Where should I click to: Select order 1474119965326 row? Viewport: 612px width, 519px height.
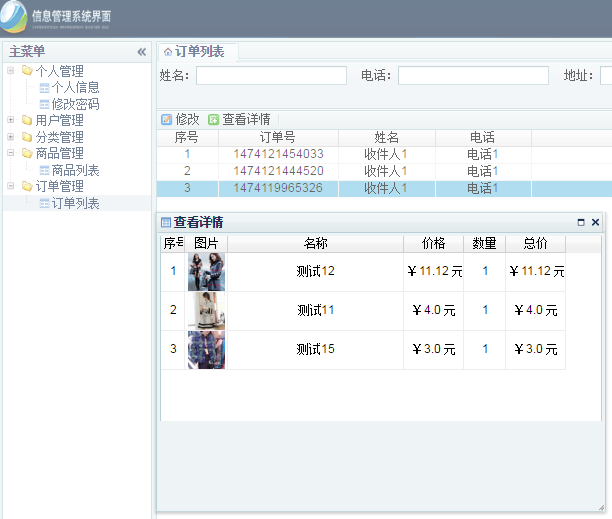384,188
